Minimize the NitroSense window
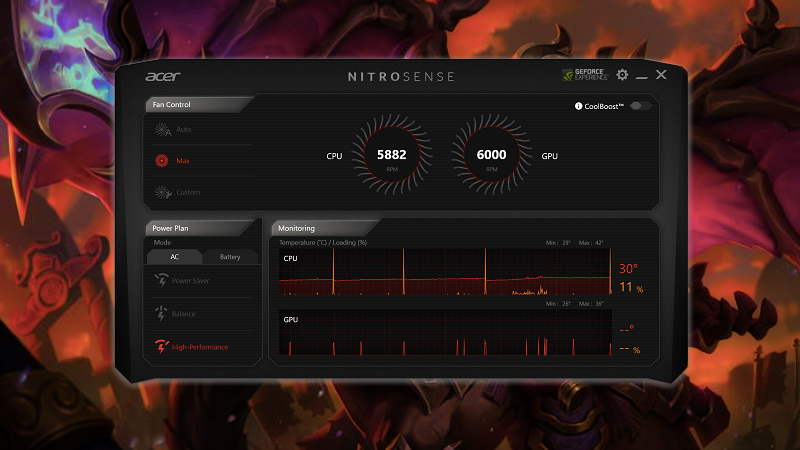 tap(642, 75)
